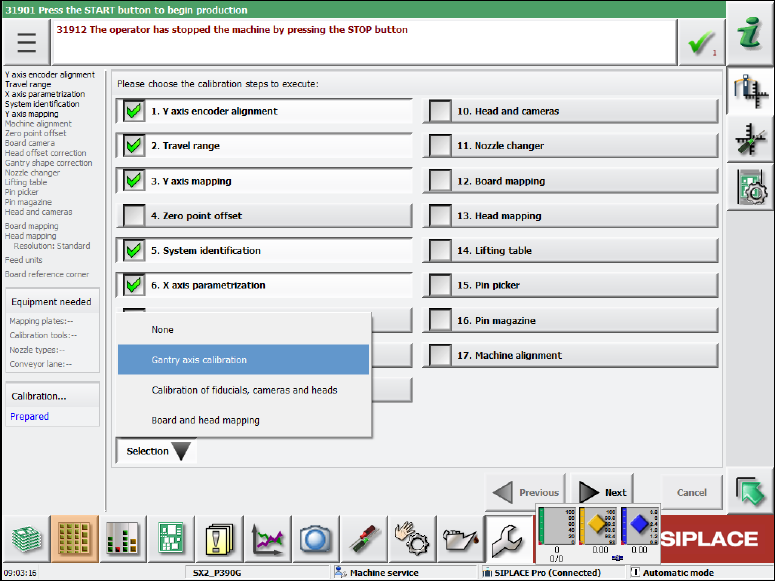The height and width of the screenshot is (581, 775).
Task: Open the warning documents icon
Action: 219,538
